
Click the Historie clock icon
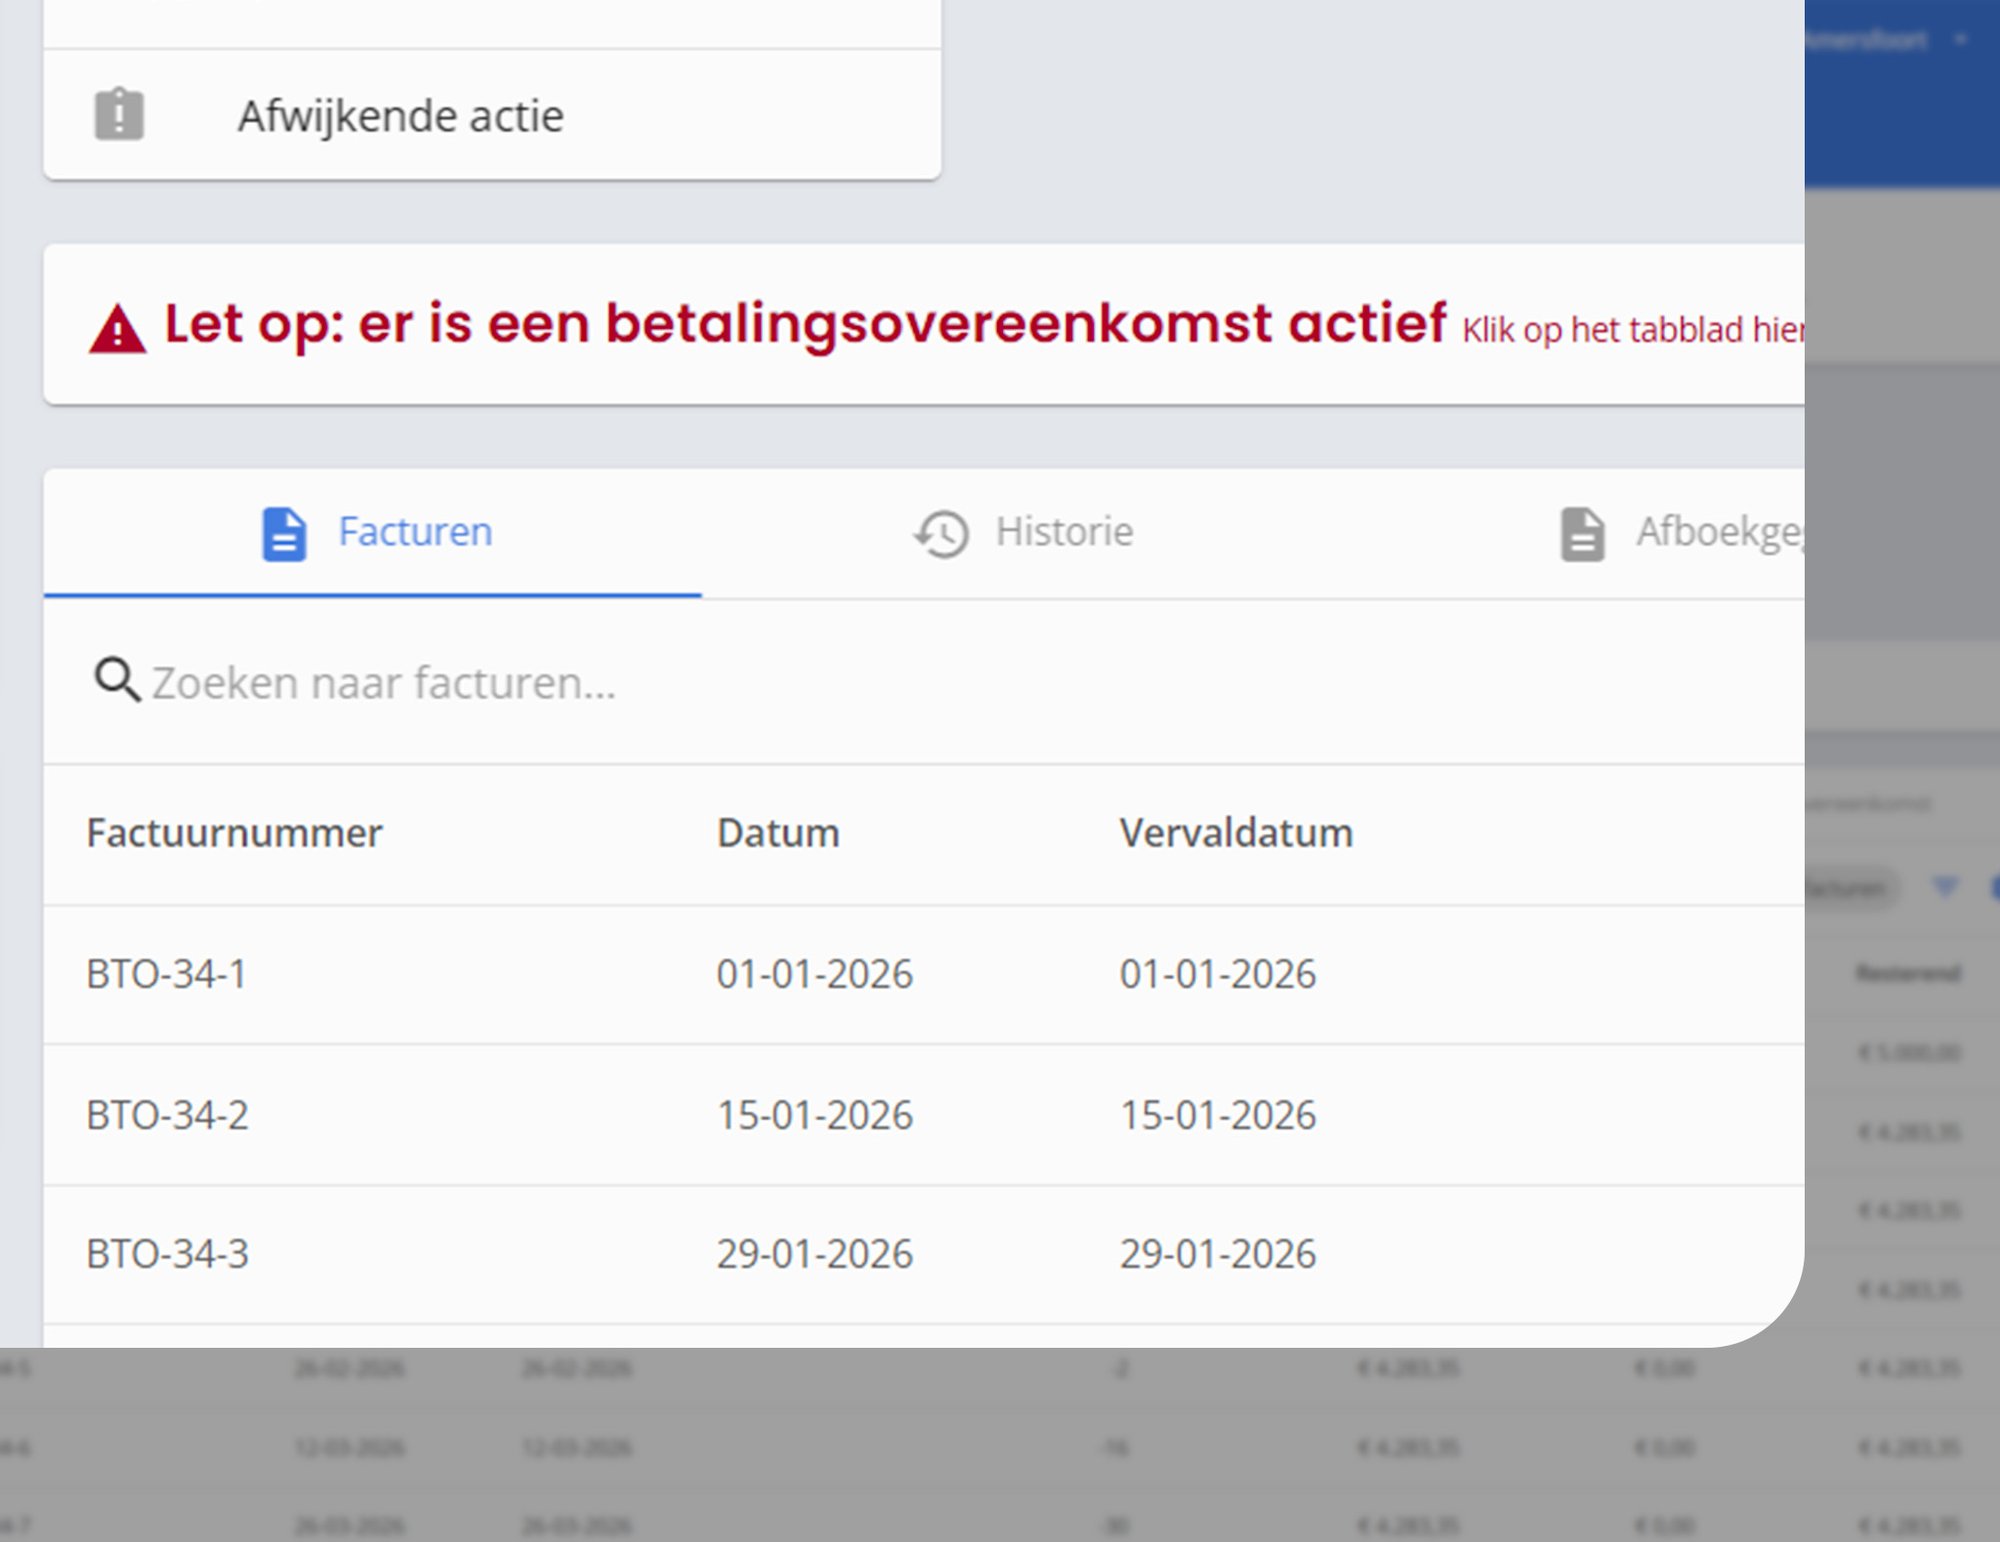point(941,534)
